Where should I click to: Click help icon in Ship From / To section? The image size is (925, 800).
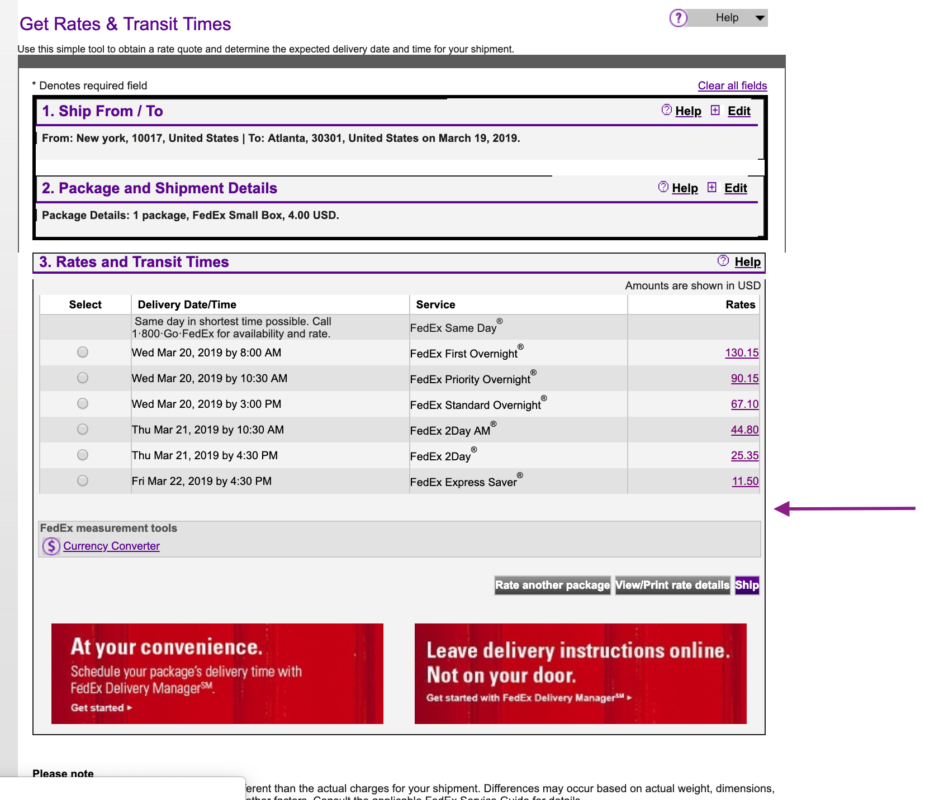coord(667,110)
